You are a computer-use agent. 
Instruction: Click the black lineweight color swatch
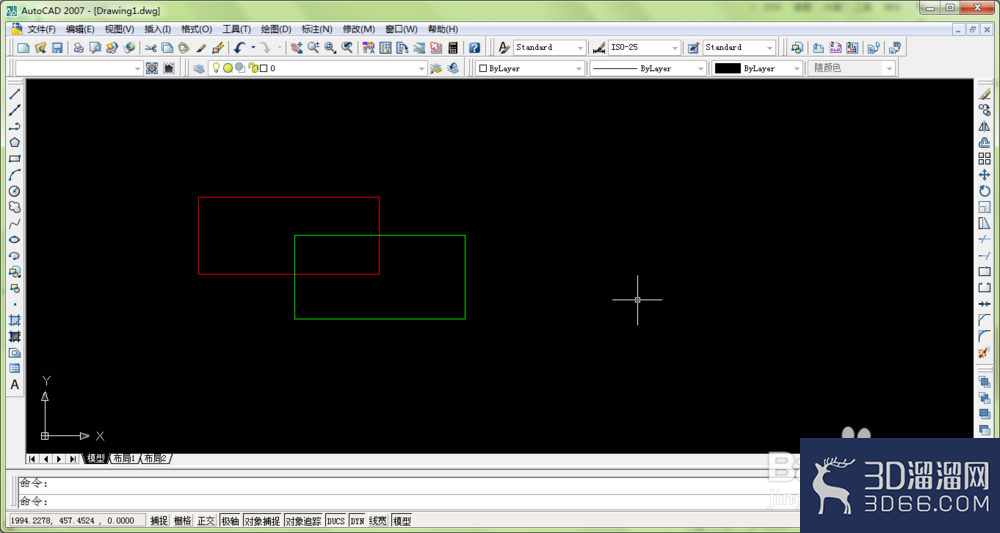point(728,68)
